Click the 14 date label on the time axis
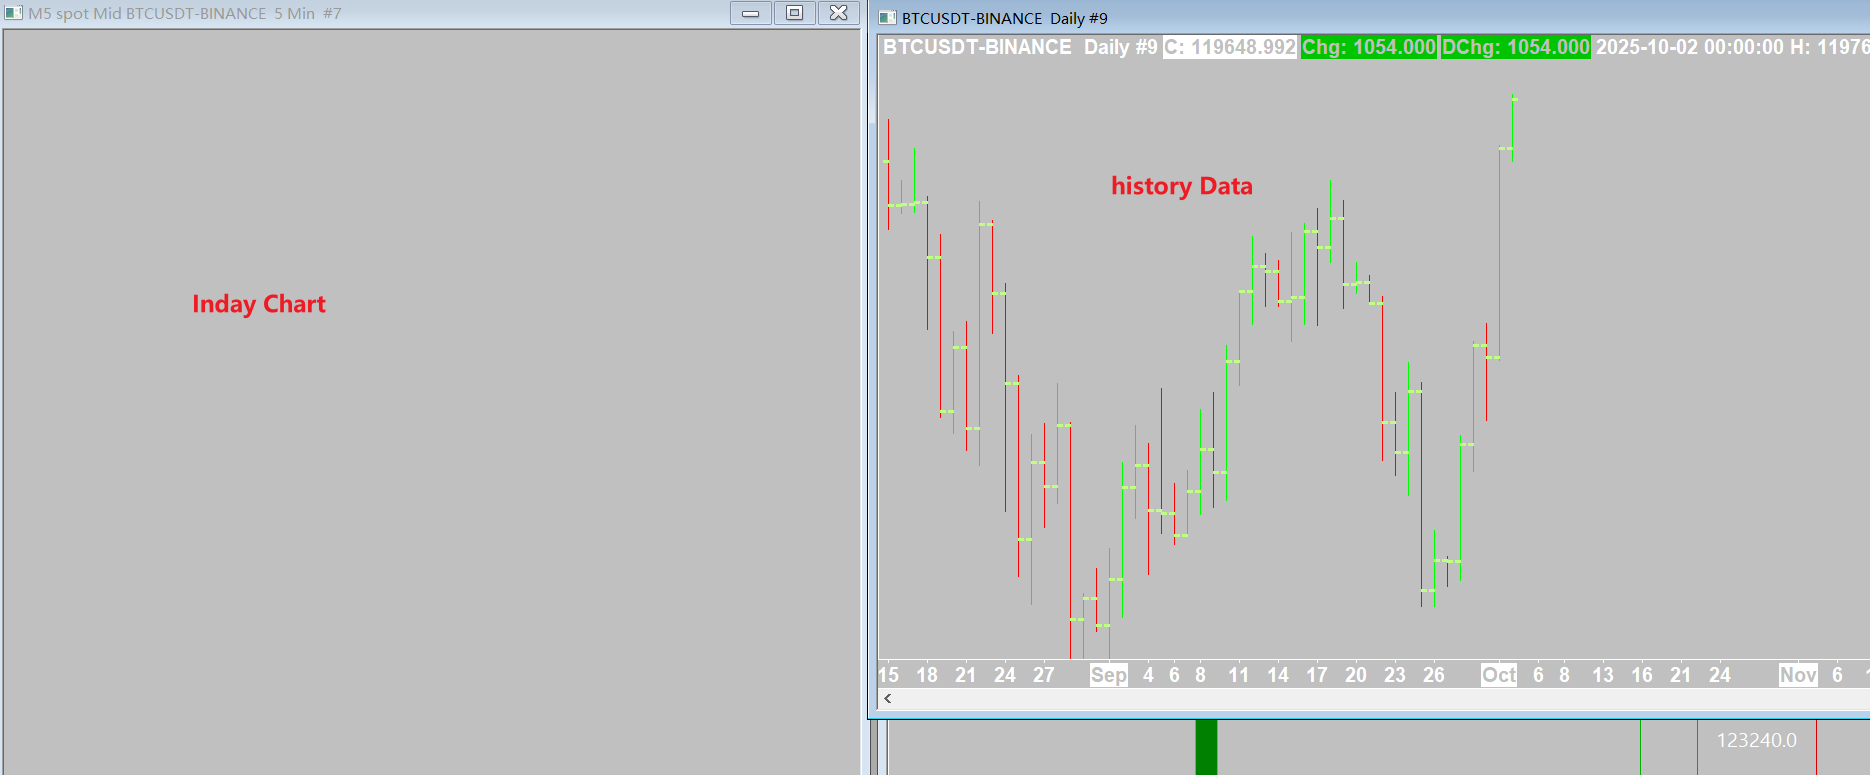Screen dimensions: 1870x775 click(x=1278, y=675)
